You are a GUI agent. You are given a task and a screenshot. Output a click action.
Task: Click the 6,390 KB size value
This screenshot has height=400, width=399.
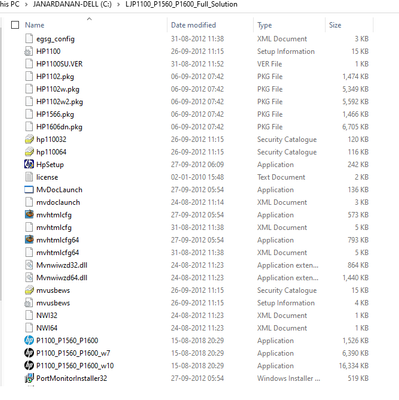[355, 353]
